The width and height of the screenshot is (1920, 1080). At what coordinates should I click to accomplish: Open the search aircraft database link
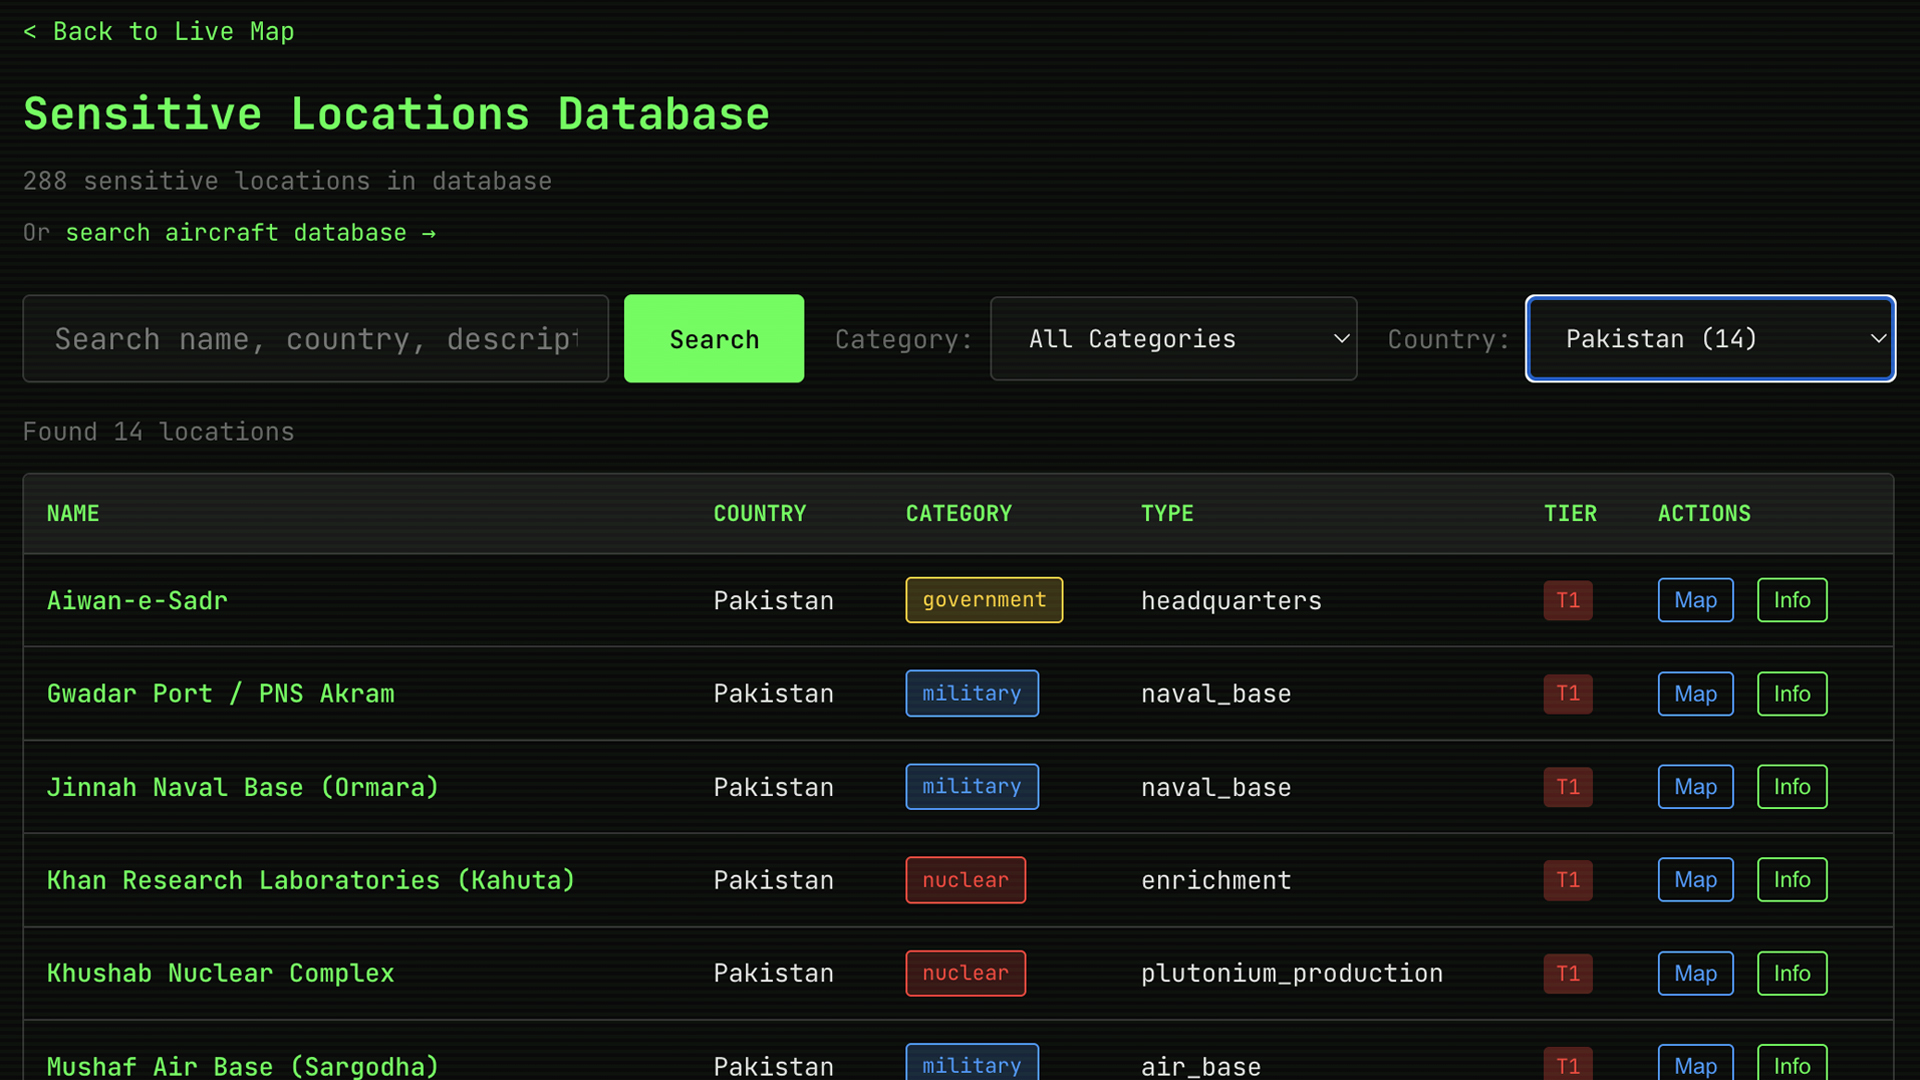pyautogui.click(x=251, y=232)
